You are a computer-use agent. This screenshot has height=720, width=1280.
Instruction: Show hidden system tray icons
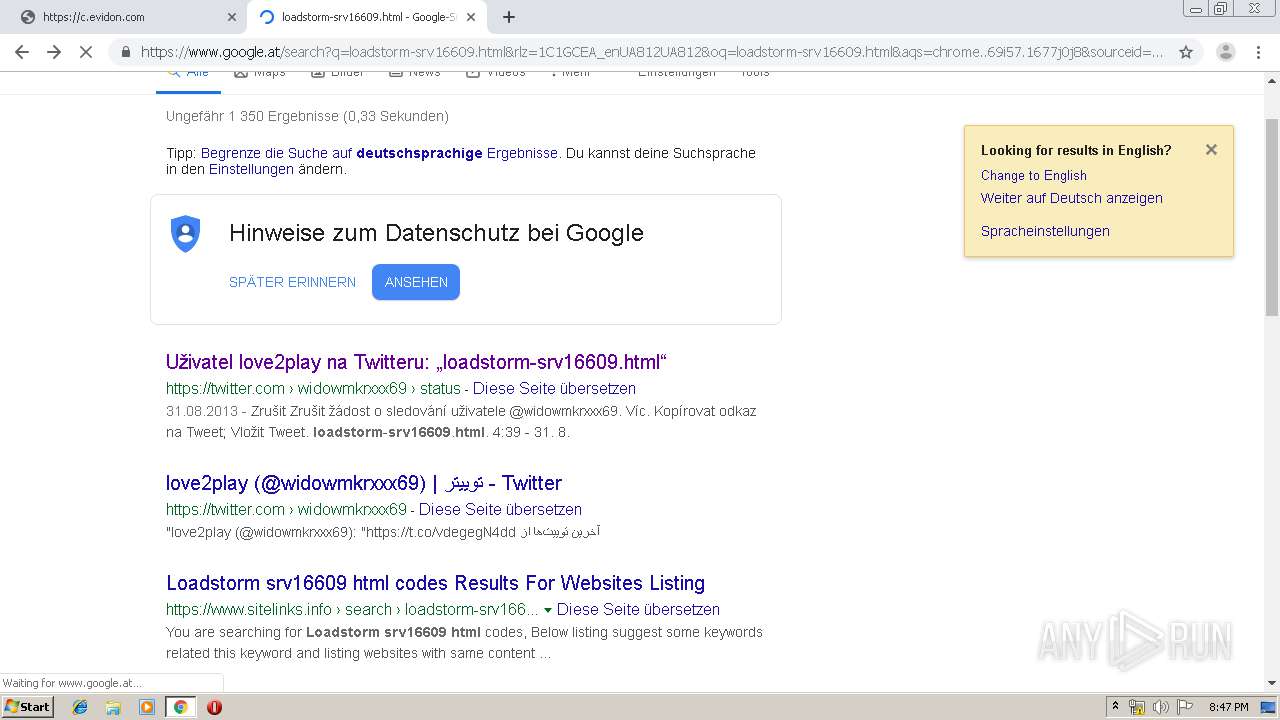1115,707
